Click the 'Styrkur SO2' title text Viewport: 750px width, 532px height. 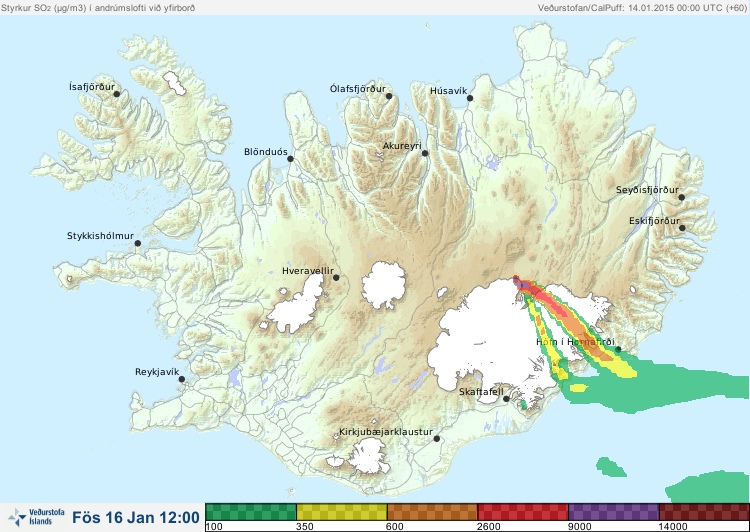coord(98,8)
